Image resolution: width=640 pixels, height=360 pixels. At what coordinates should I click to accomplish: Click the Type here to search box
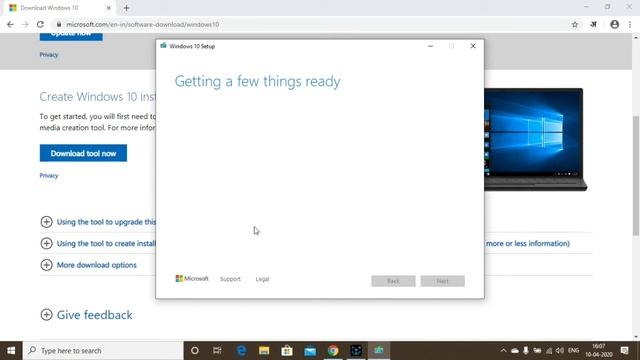pos(103,351)
